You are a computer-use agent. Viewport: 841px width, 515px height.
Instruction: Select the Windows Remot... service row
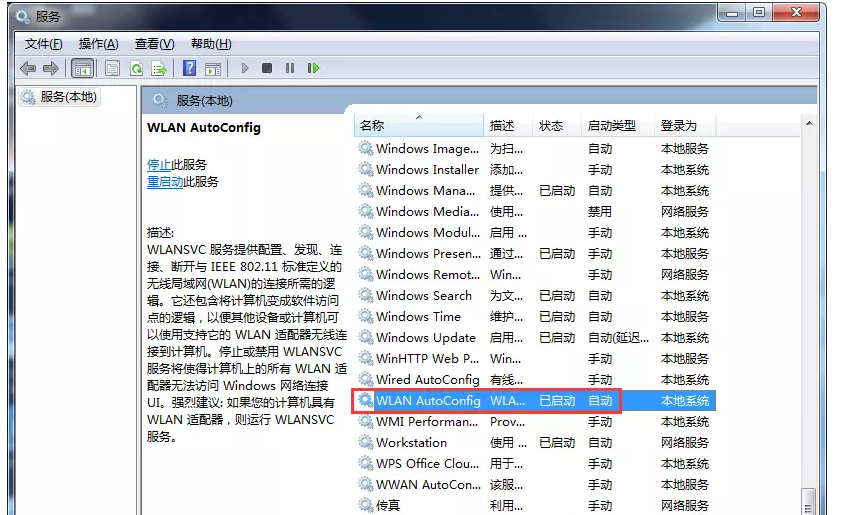[x=534, y=274]
